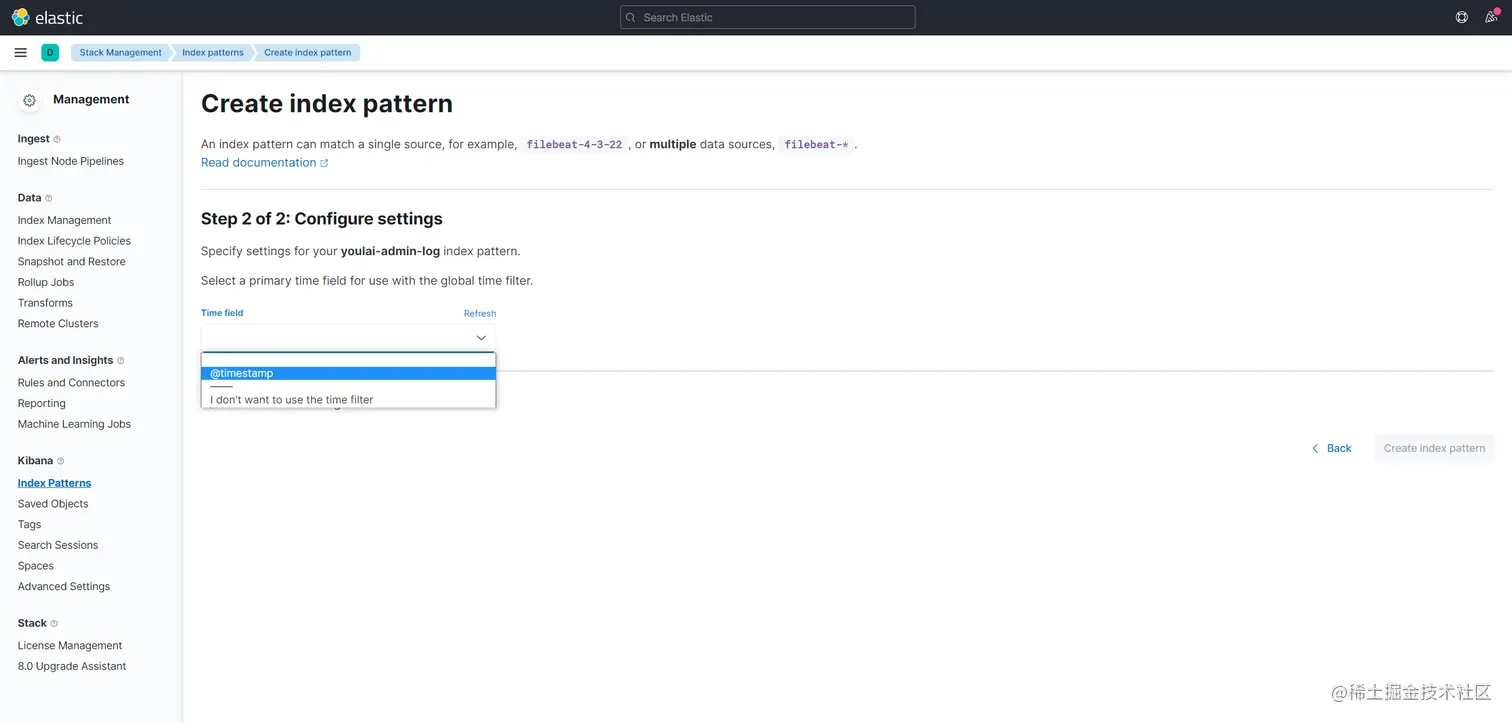Viewport: 1512px width, 723px height.
Task: Open Remote Clusters
Action: 58,323
